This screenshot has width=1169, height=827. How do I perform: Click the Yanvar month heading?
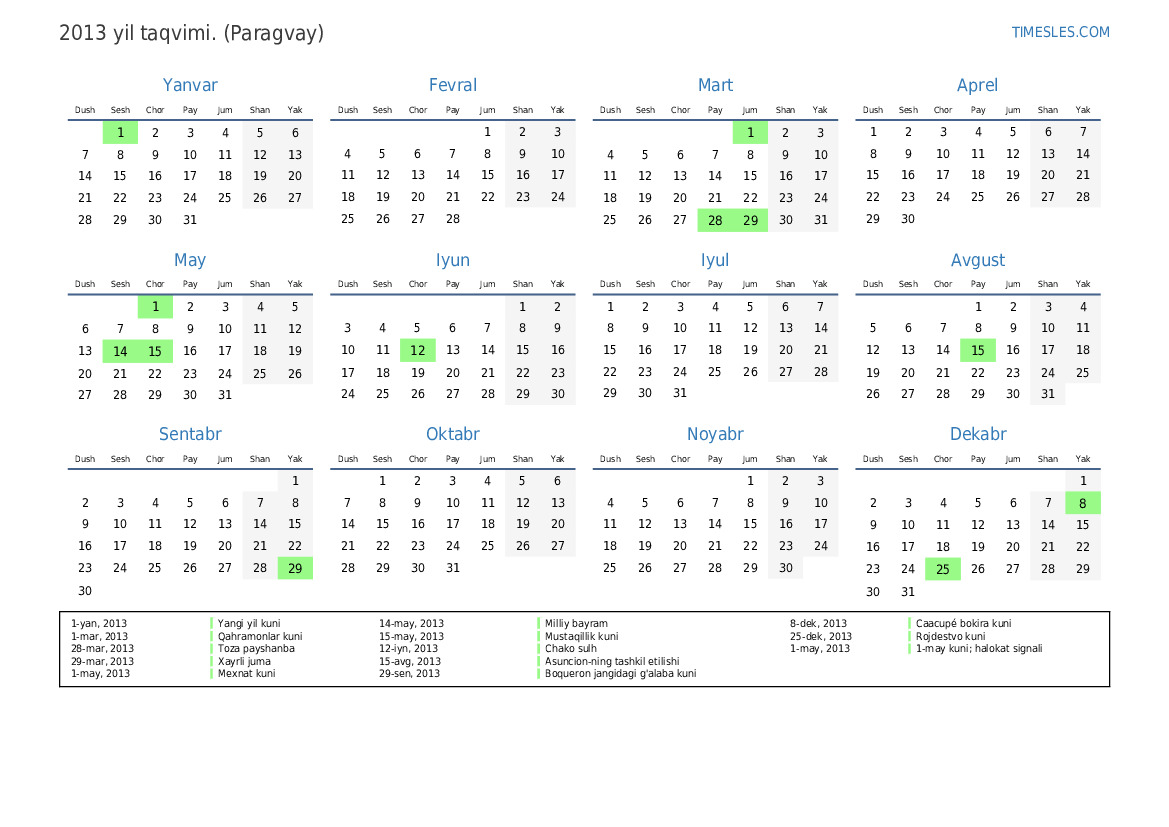(190, 86)
